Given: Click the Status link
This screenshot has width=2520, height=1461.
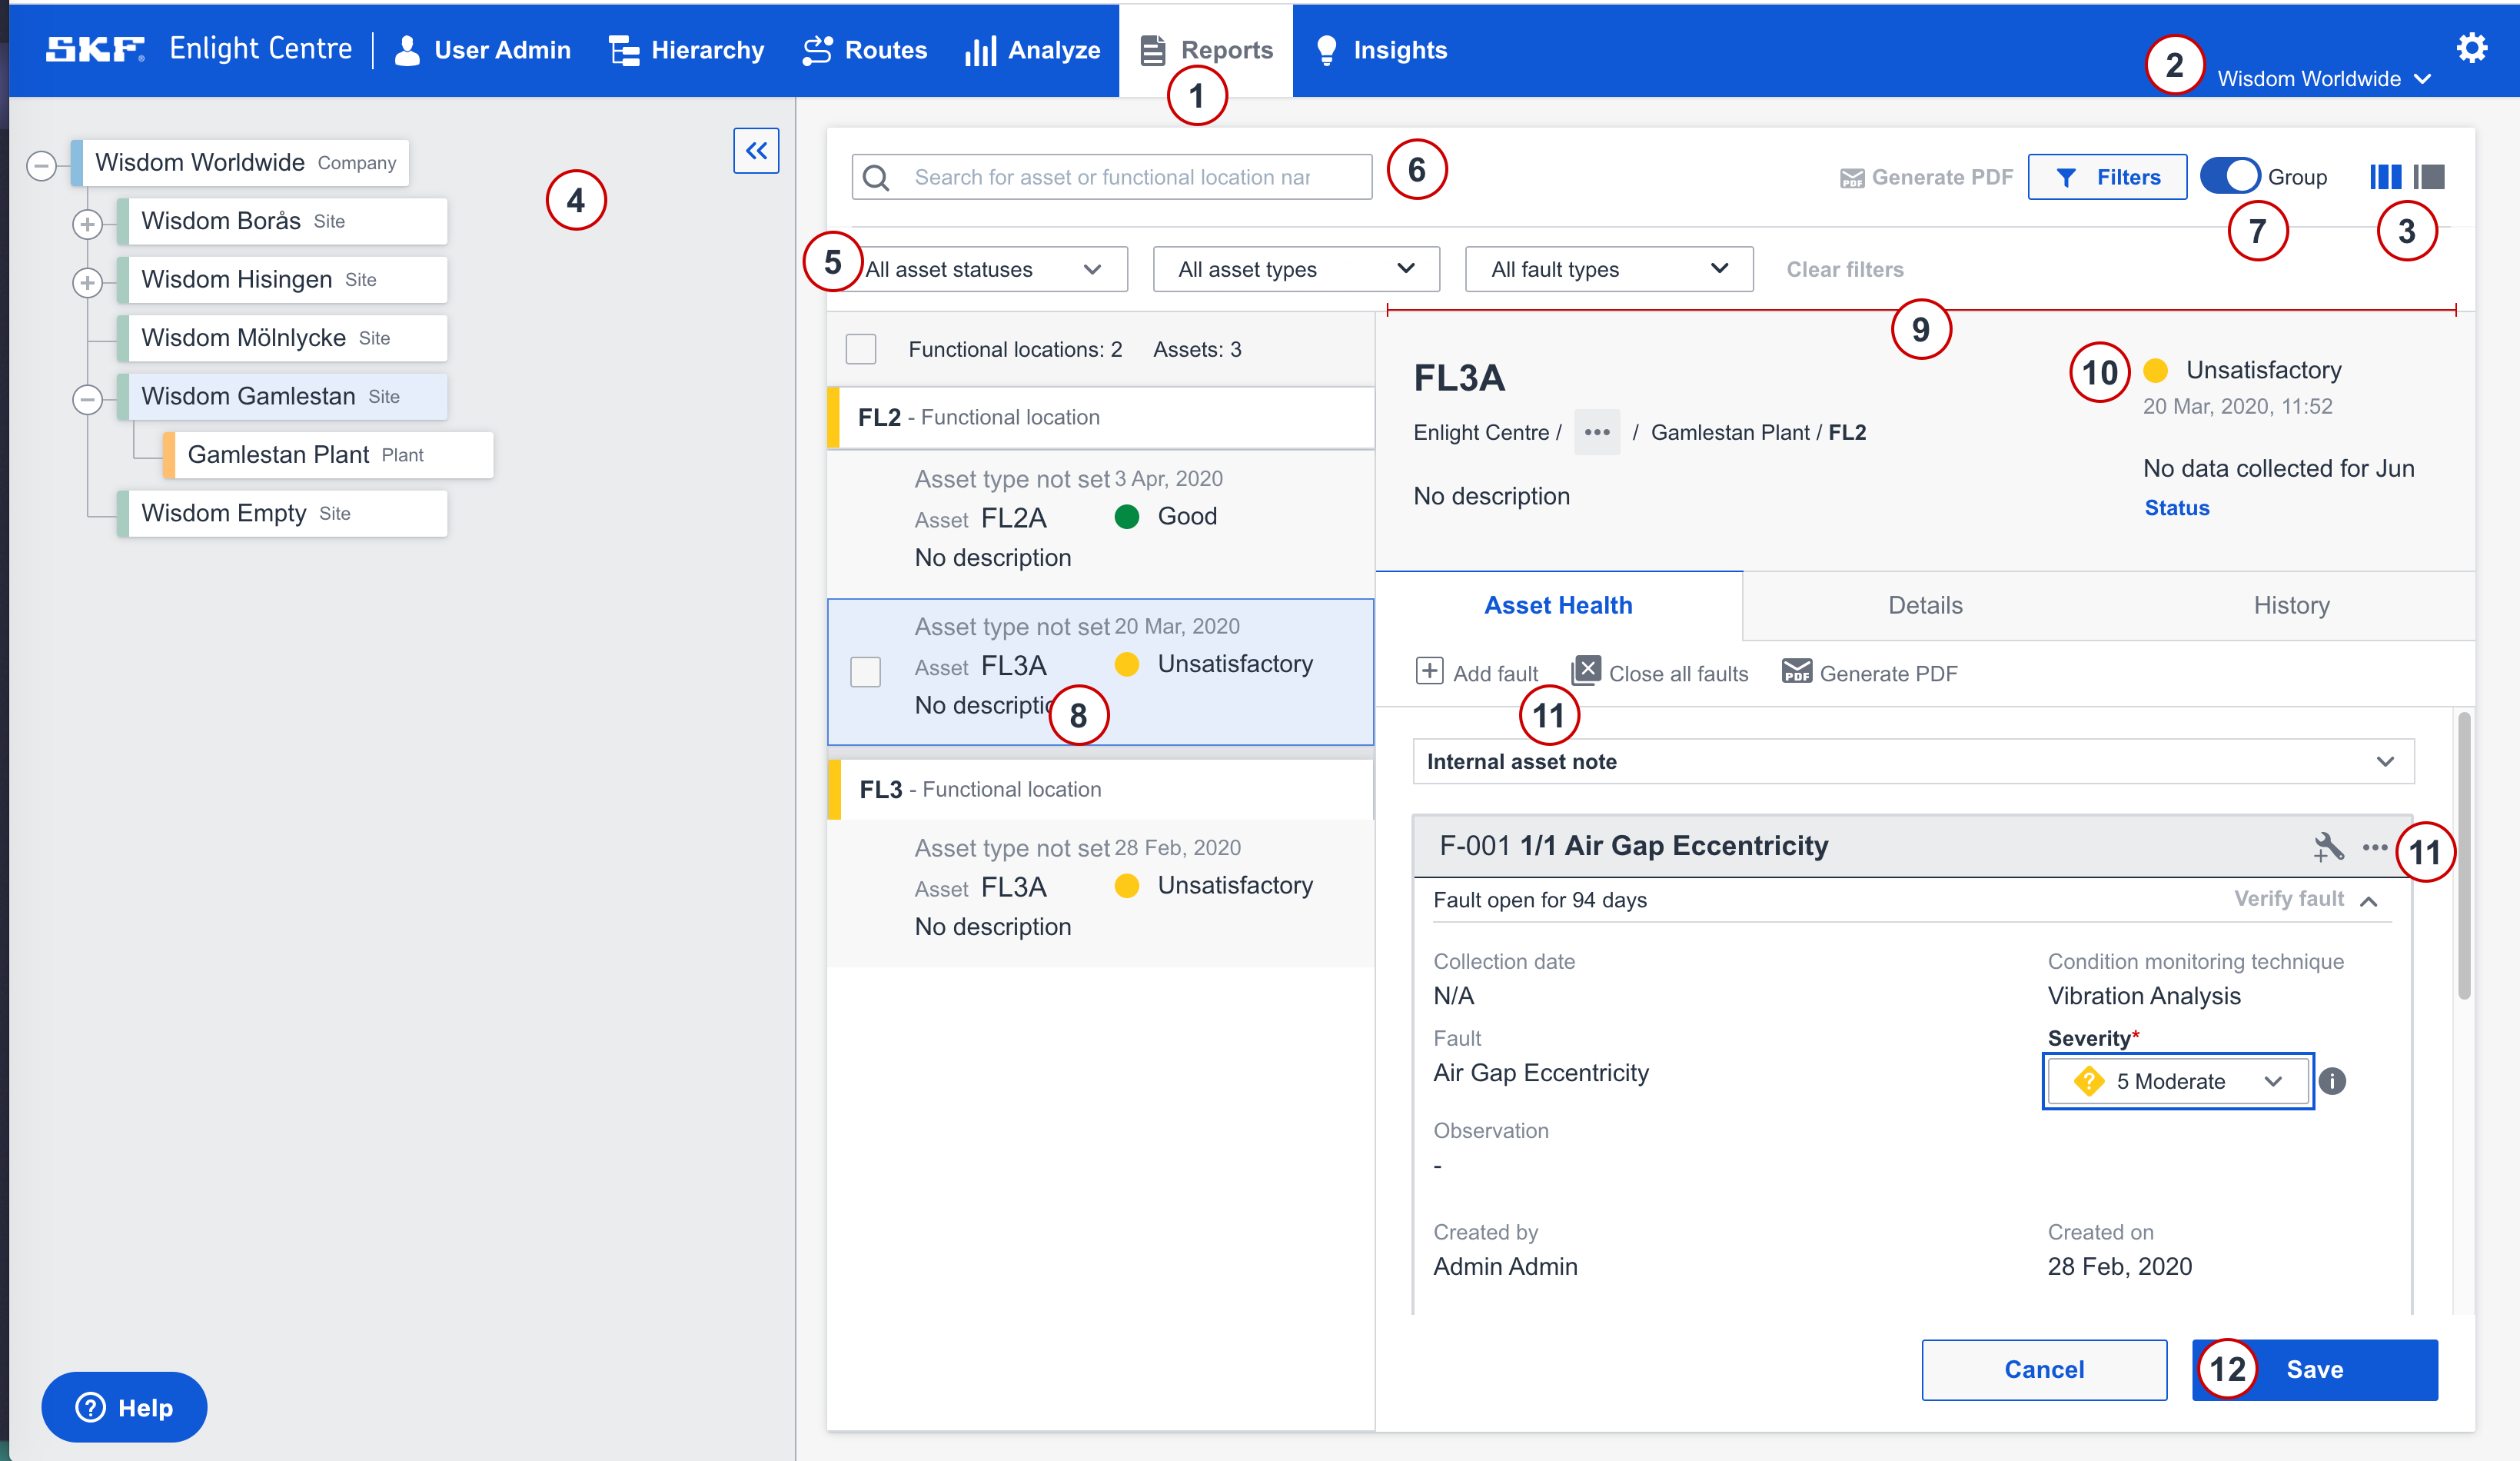Looking at the screenshot, I should [x=2177, y=508].
